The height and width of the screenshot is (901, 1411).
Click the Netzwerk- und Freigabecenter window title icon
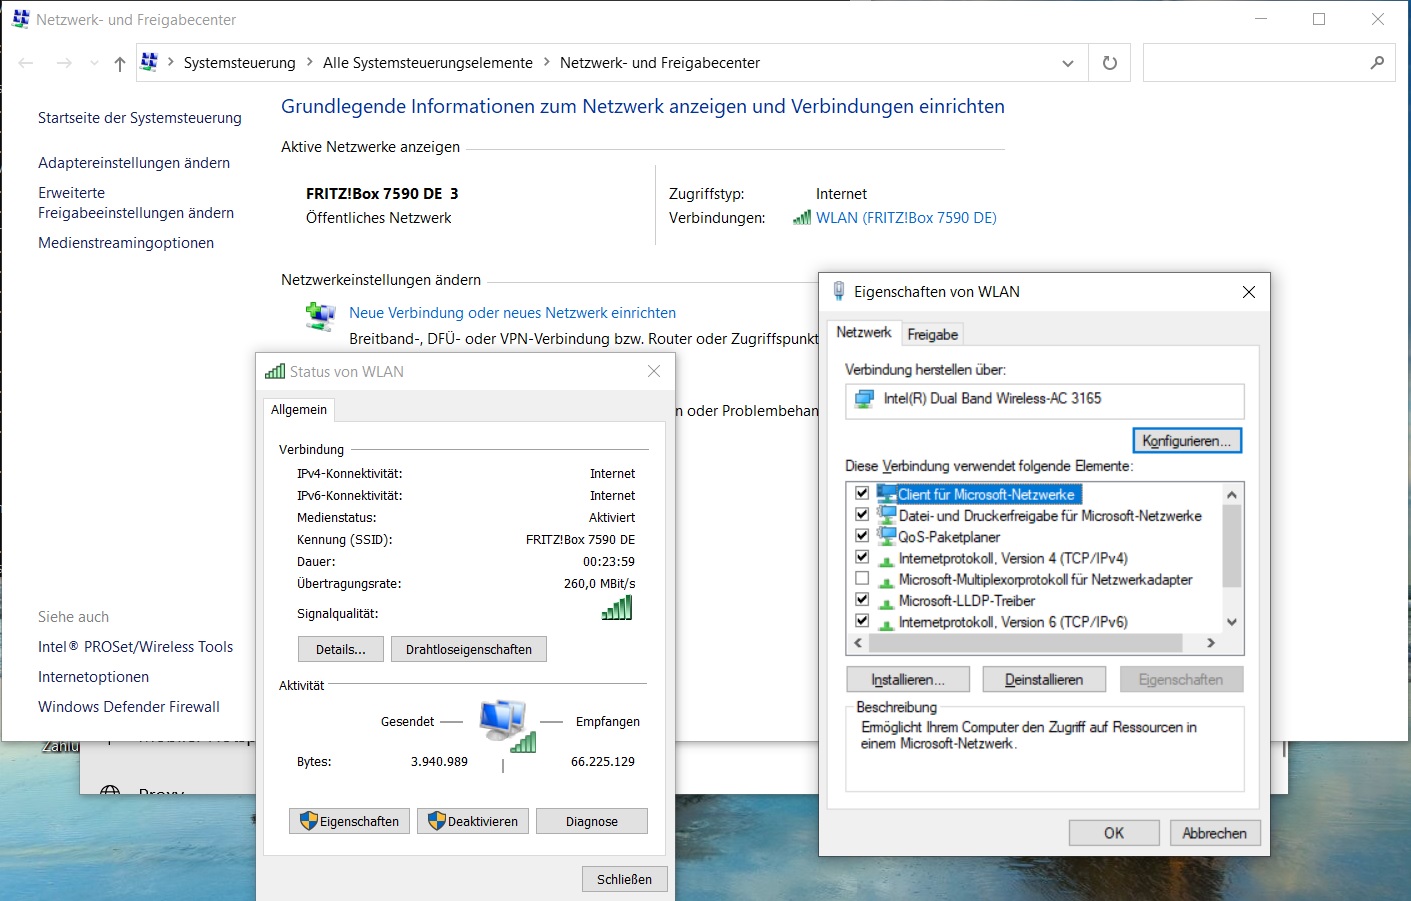pyautogui.click(x=20, y=19)
